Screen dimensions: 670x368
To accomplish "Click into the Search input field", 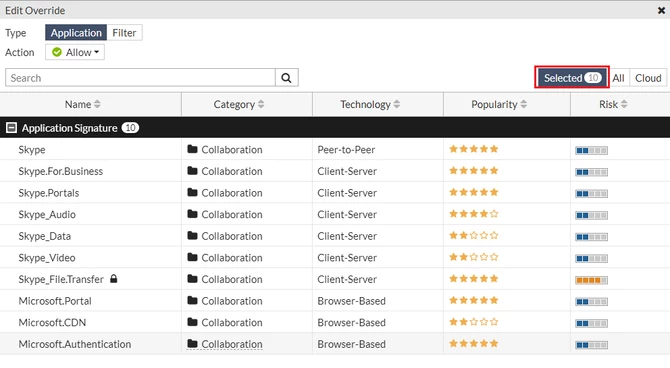I will pos(141,78).
